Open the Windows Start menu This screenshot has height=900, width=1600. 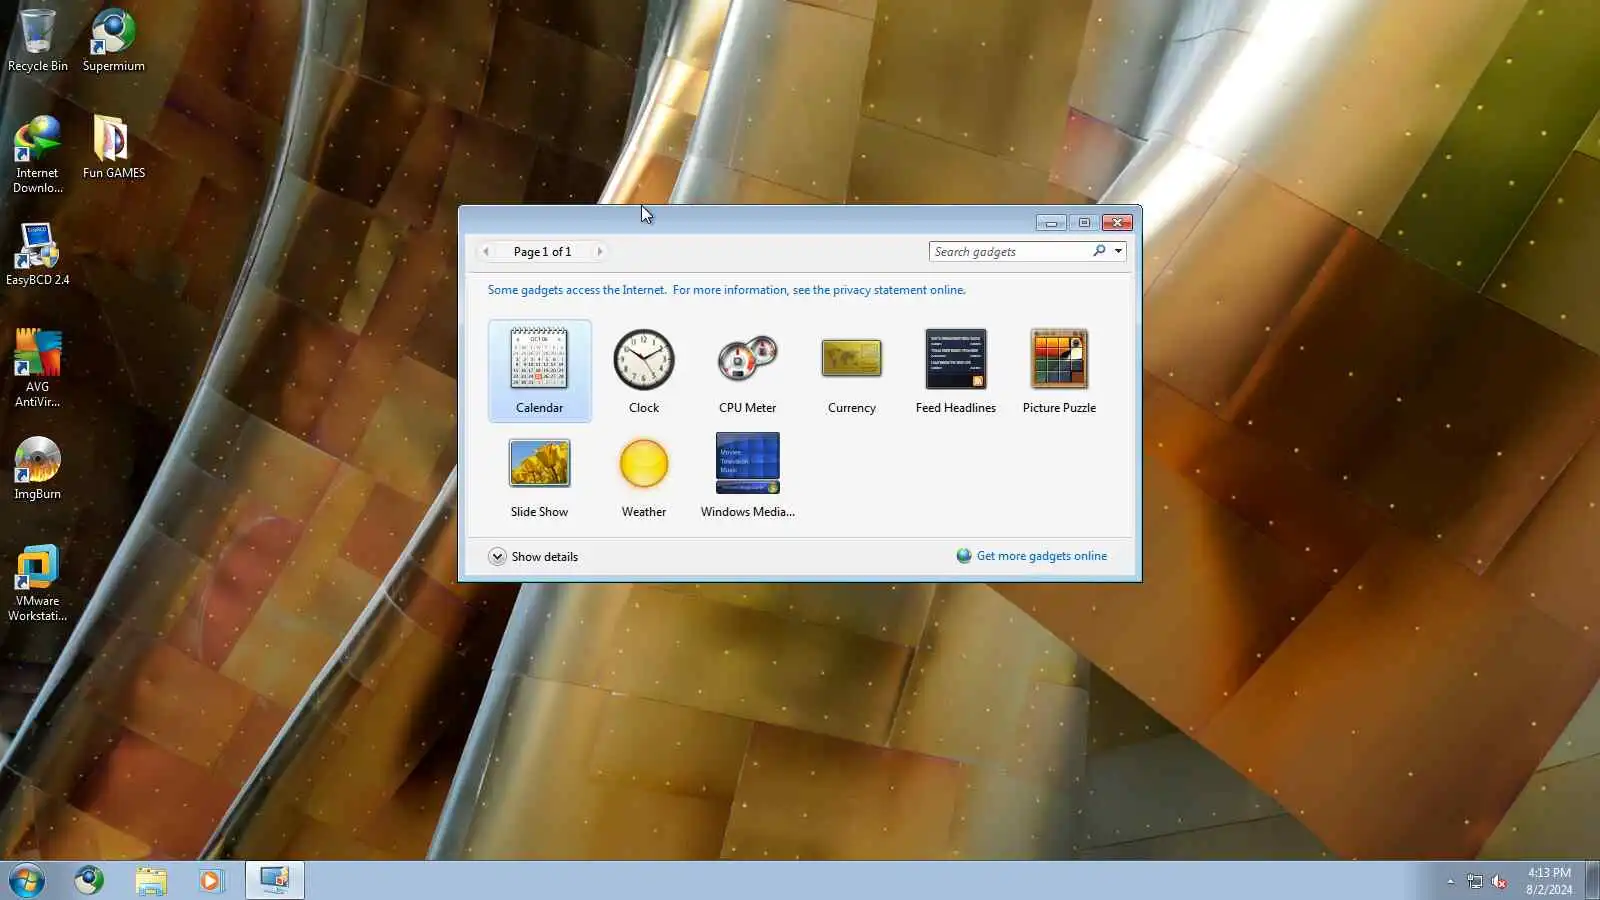click(27, 881)
